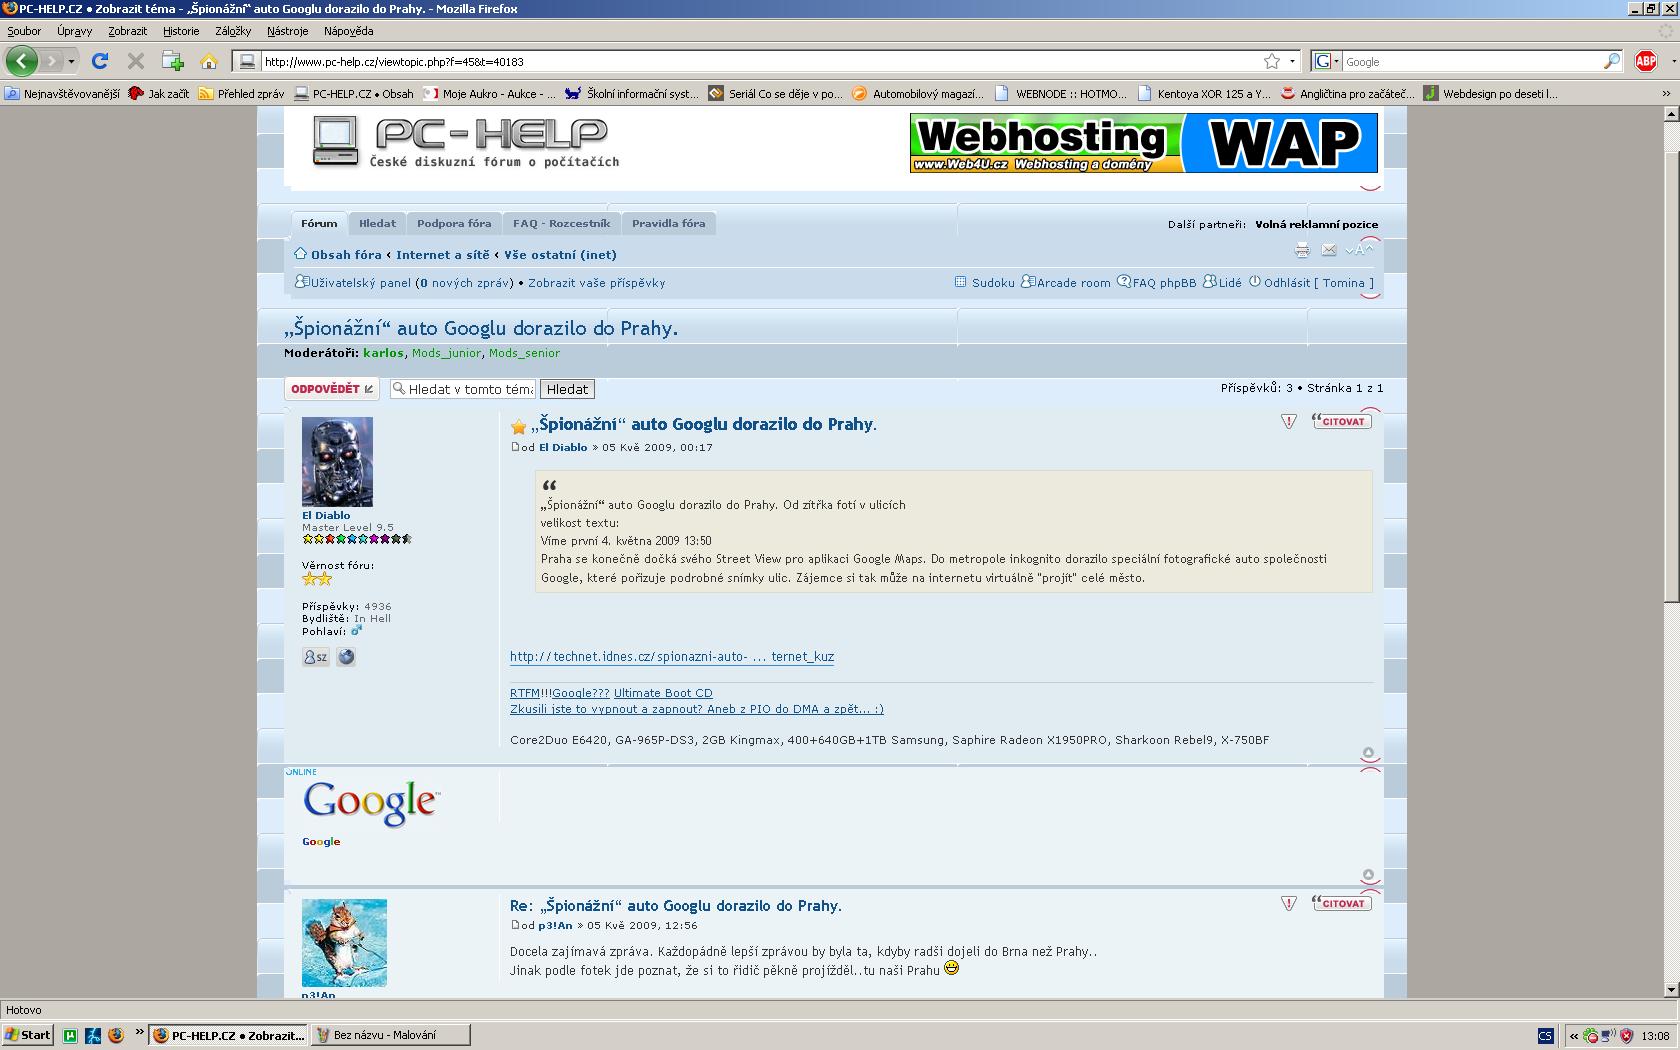Open the Nápověda menu
Viewport: 1680px width, 1050px height.
tap(348, 31)
